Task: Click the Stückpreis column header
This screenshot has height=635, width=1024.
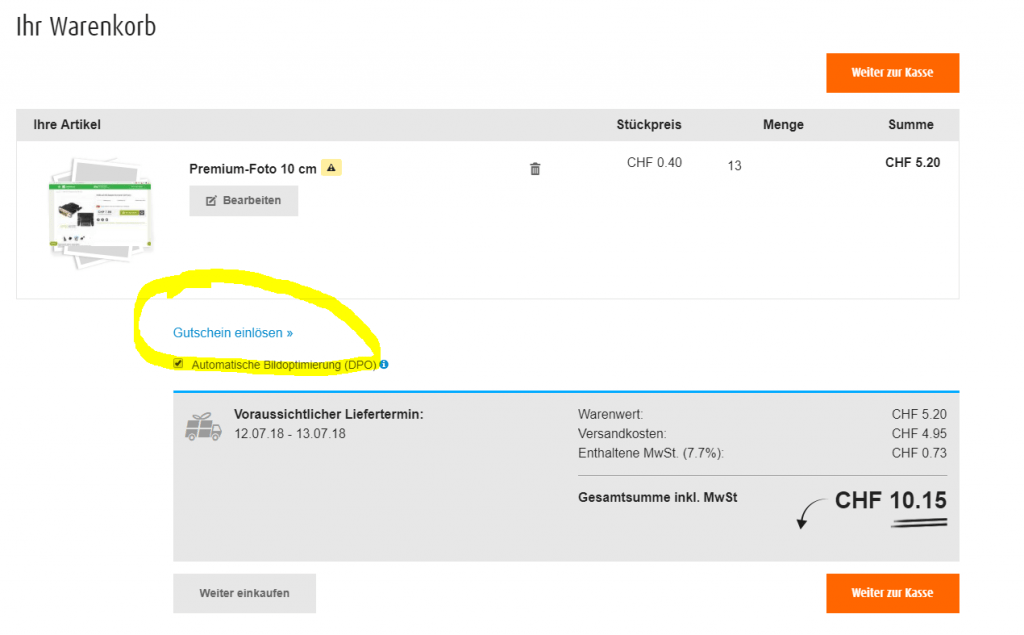Action: coord(648,124)
